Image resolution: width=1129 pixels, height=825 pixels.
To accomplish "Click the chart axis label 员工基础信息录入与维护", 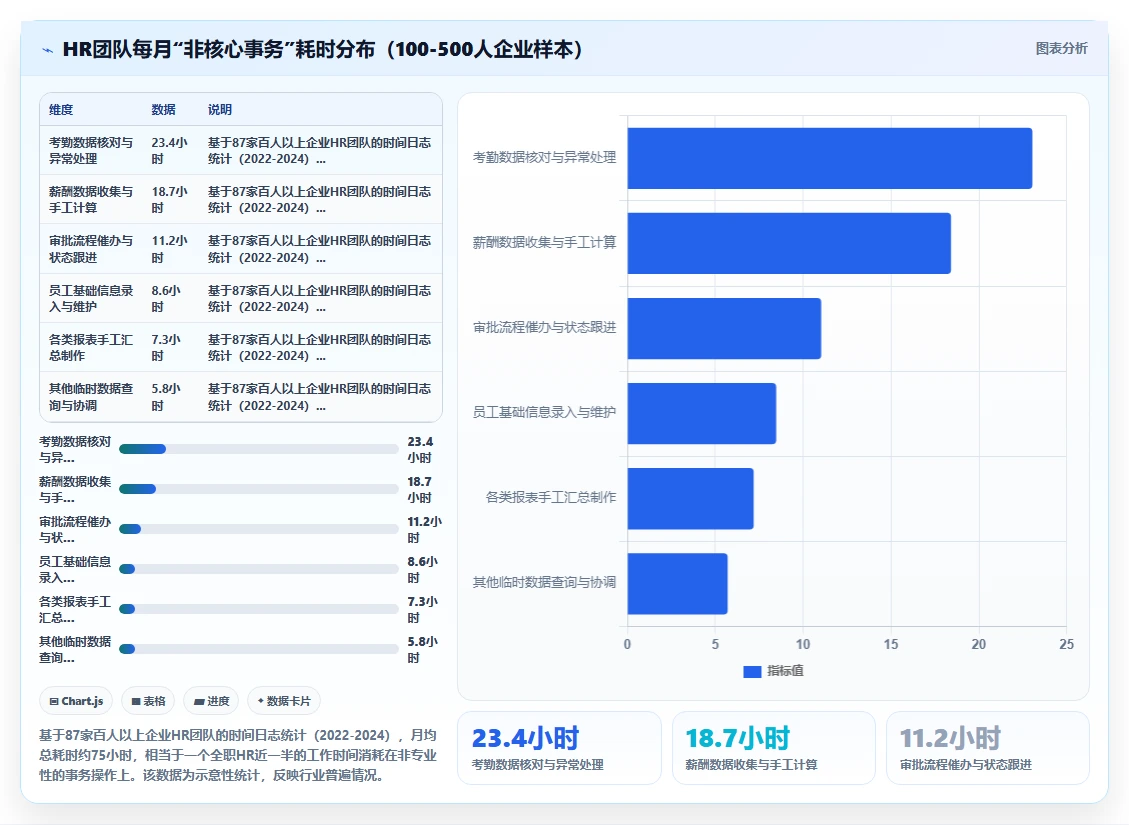I will (544, 412).
